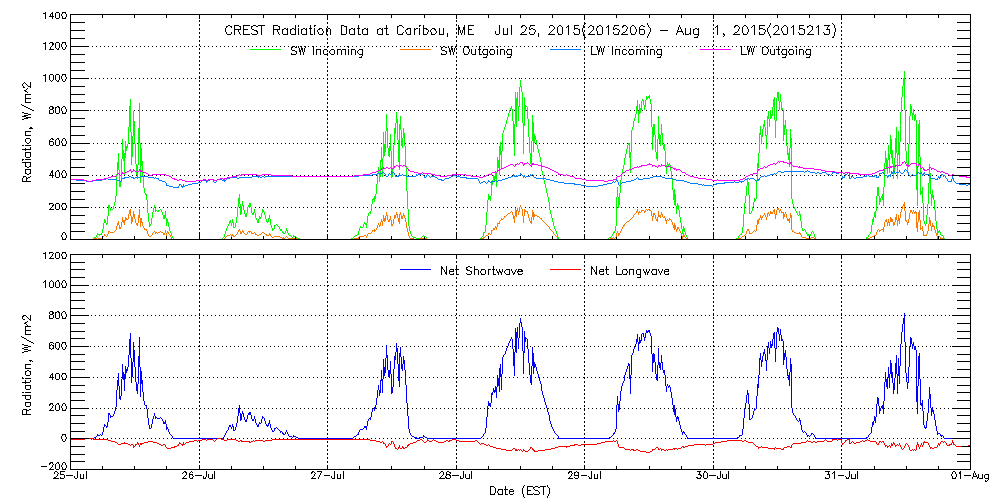The image size is (1000, 500).
Task: Click the CREST Radiation Data chart title
Action: click(530, 31)
